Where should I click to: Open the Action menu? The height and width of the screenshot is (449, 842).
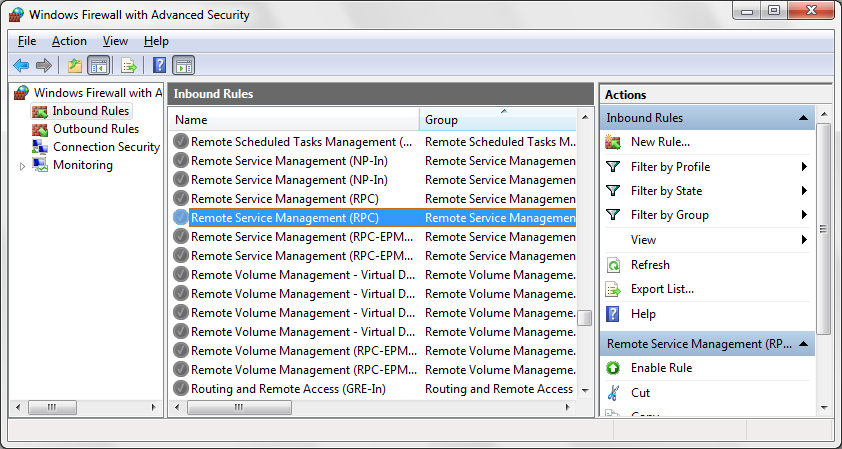(x=69, y=41)
